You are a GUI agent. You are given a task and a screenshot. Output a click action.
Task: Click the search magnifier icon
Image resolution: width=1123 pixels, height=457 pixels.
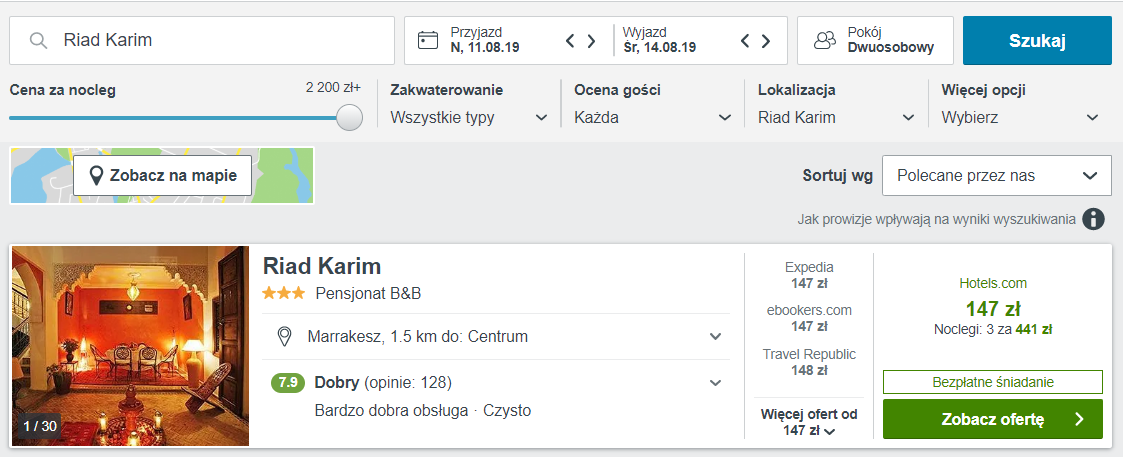(38, 40)
